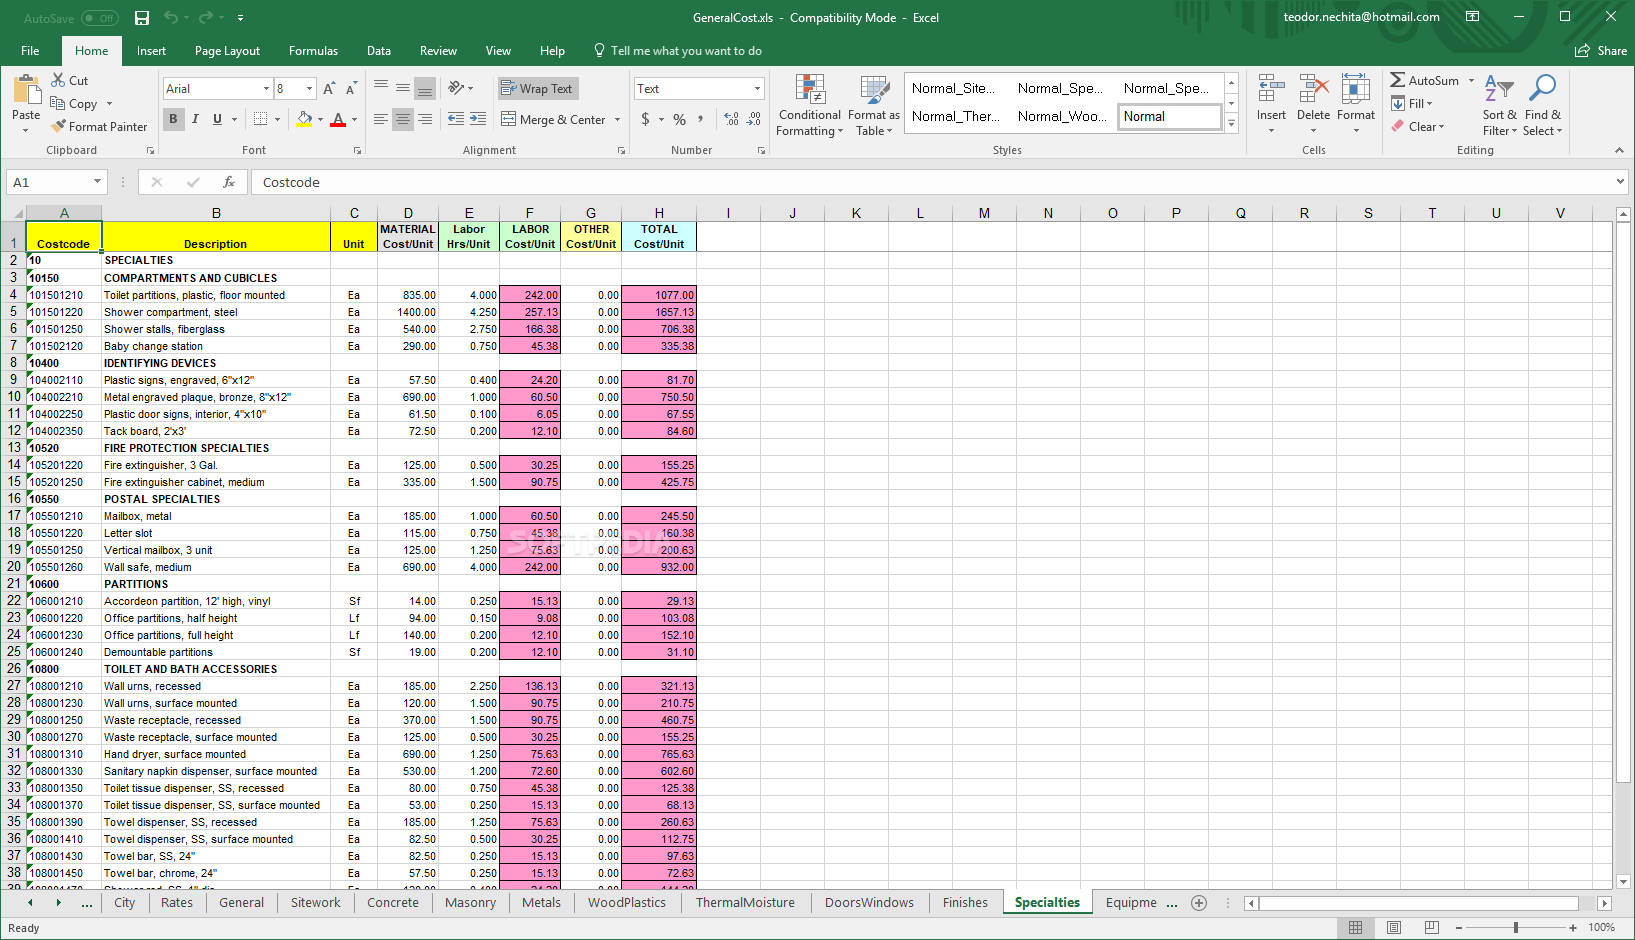Viewport: 1635px width, 940px height.
Task: Click the Increase Indent icon
Action: tap(478, 119)
